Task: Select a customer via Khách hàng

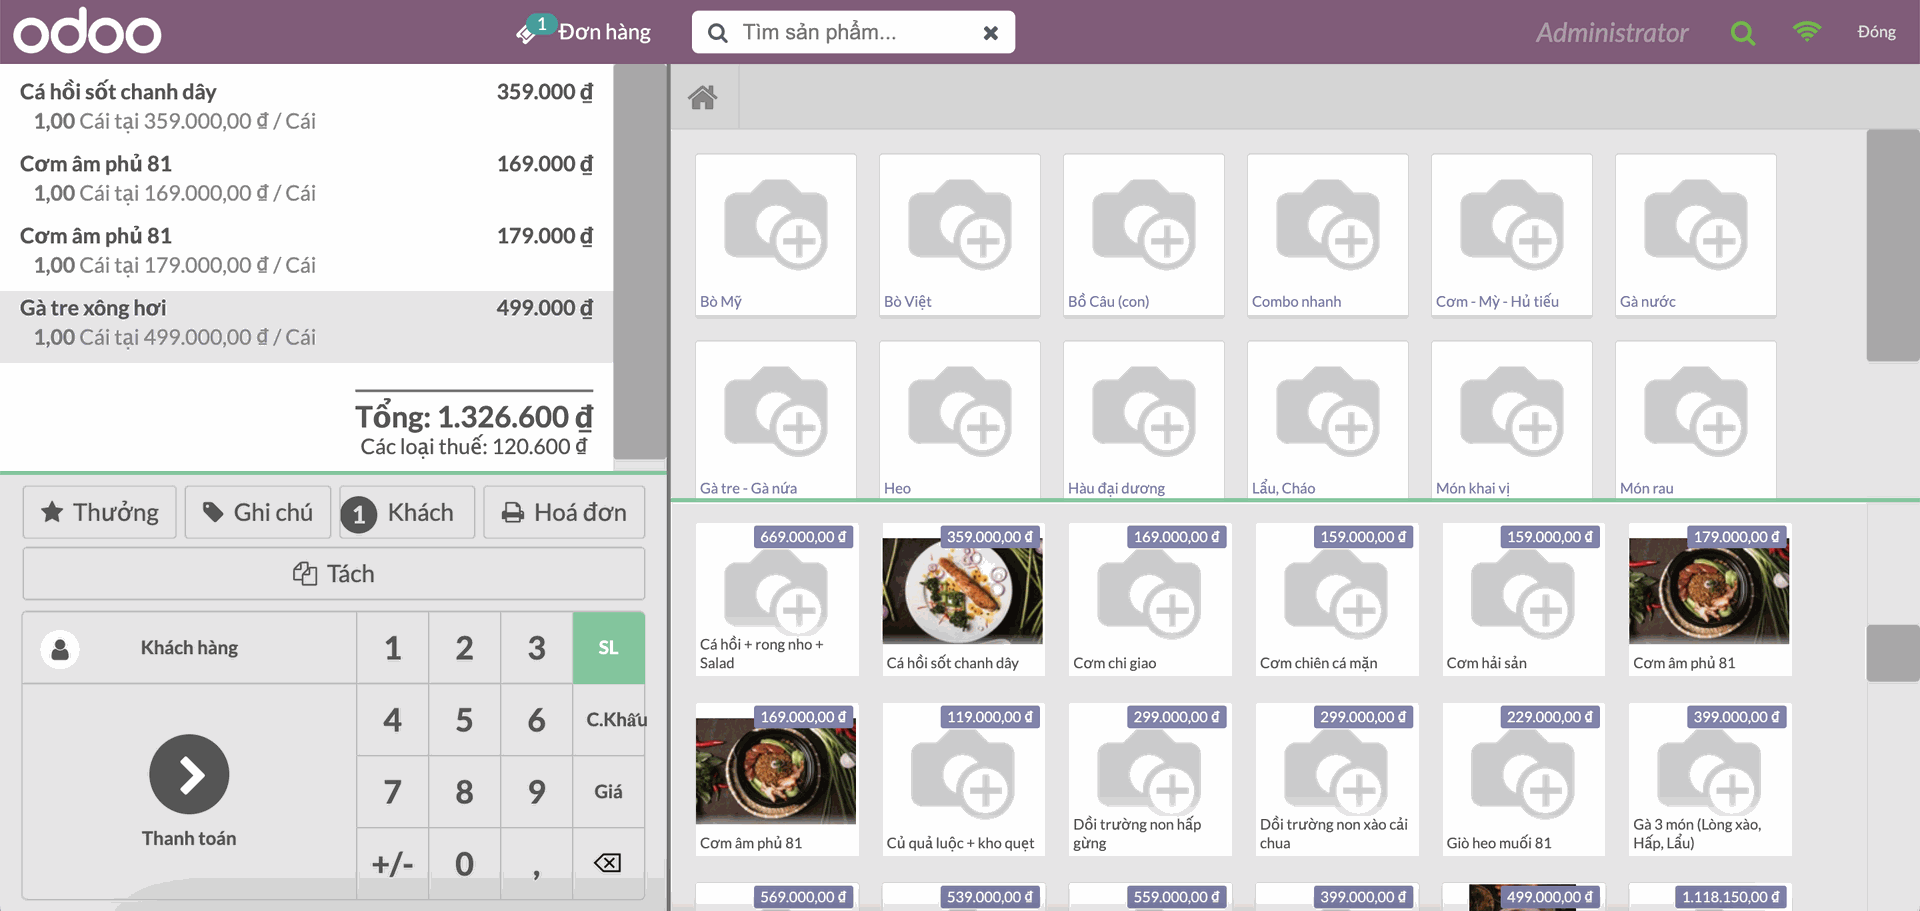Action: pos(189,648)
